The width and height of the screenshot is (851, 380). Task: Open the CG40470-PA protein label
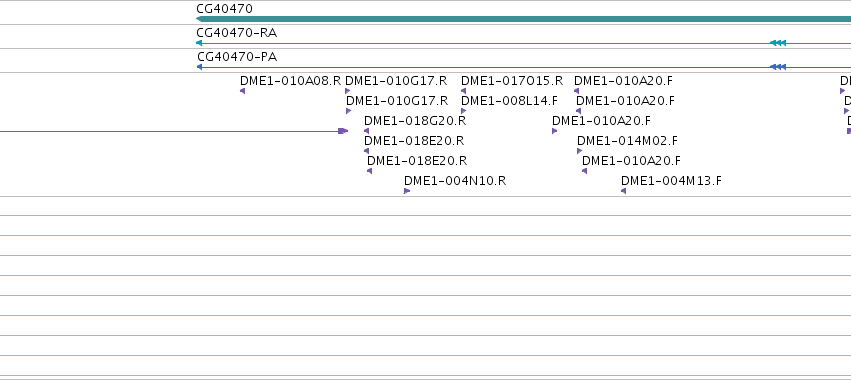click(237, 56)
